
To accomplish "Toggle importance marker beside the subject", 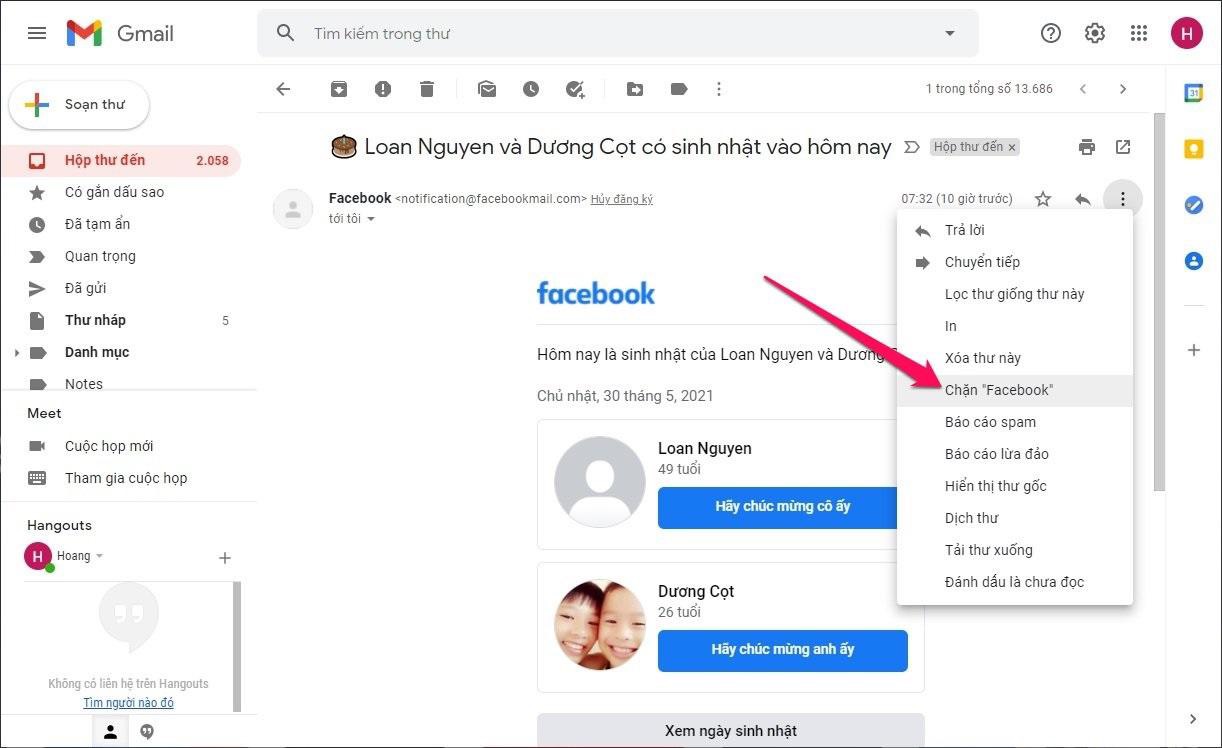I will point(911,147).
